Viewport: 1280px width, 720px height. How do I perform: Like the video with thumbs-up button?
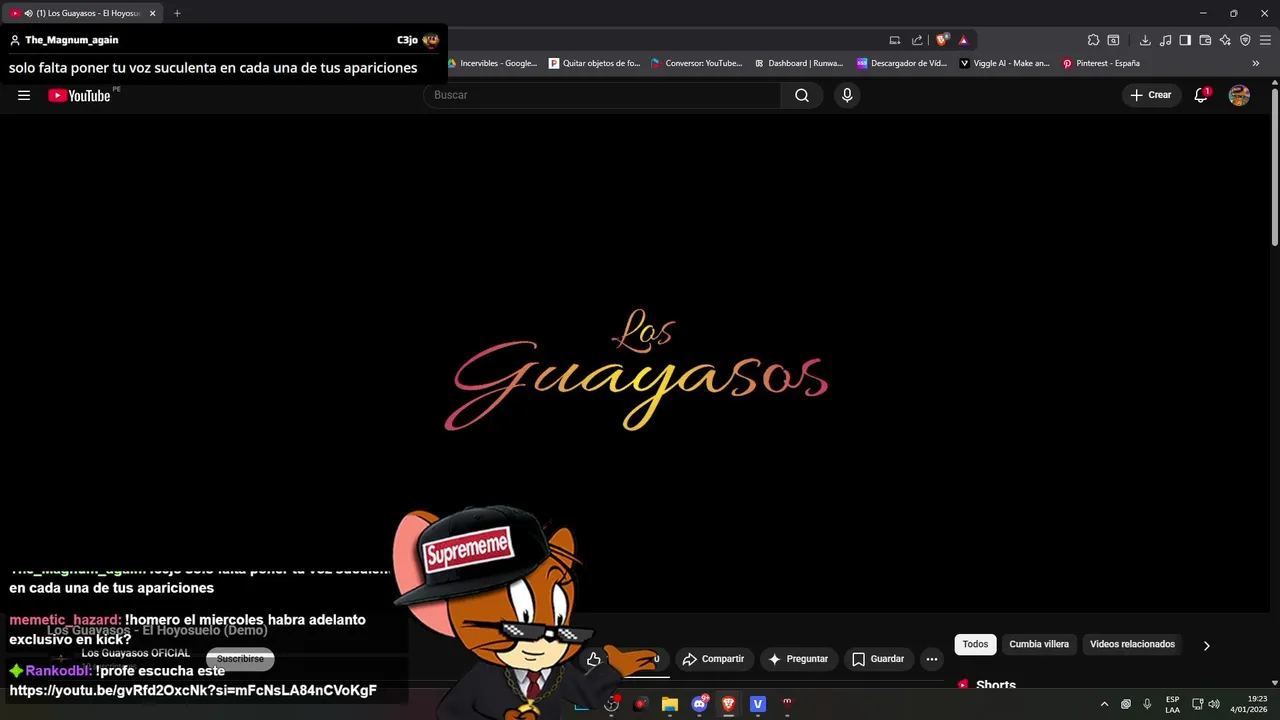click(x=594, y=659)
